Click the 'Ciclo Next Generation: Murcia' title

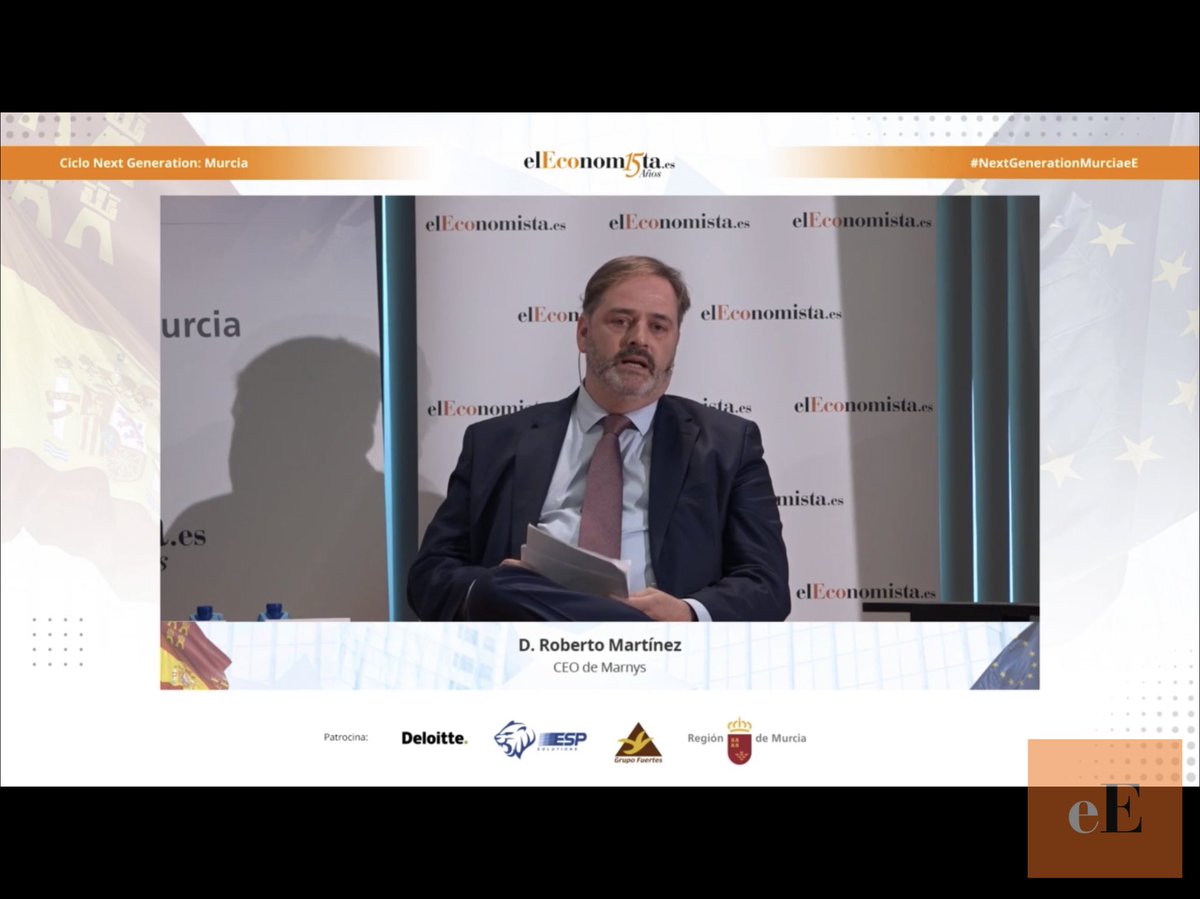coord(153,162)
